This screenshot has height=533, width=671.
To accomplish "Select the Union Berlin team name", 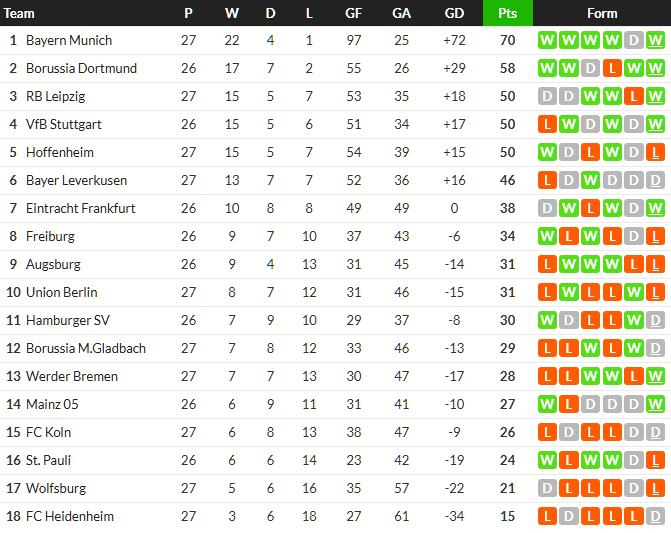I will [61, 293].
